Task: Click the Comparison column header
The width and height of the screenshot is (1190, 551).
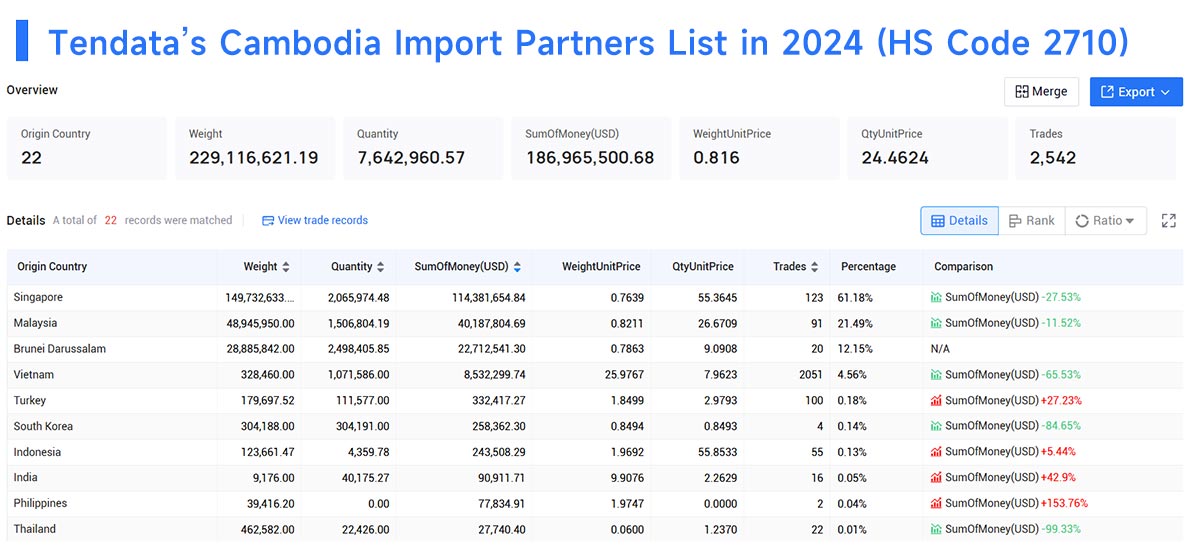Action: coord(963,266)
